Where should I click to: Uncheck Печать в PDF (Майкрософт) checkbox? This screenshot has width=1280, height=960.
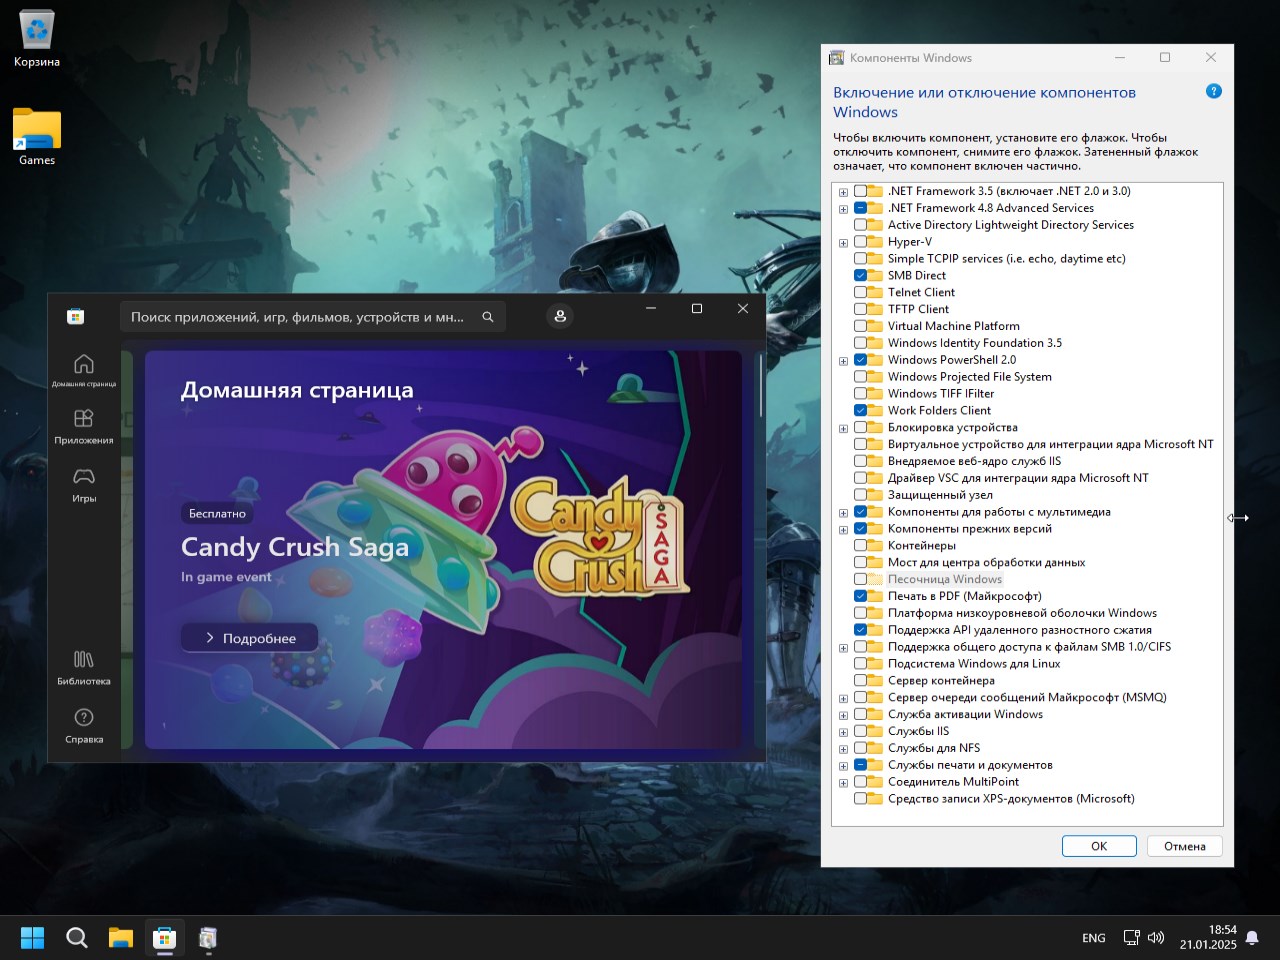pyautogui.click(x=860, y=596)
